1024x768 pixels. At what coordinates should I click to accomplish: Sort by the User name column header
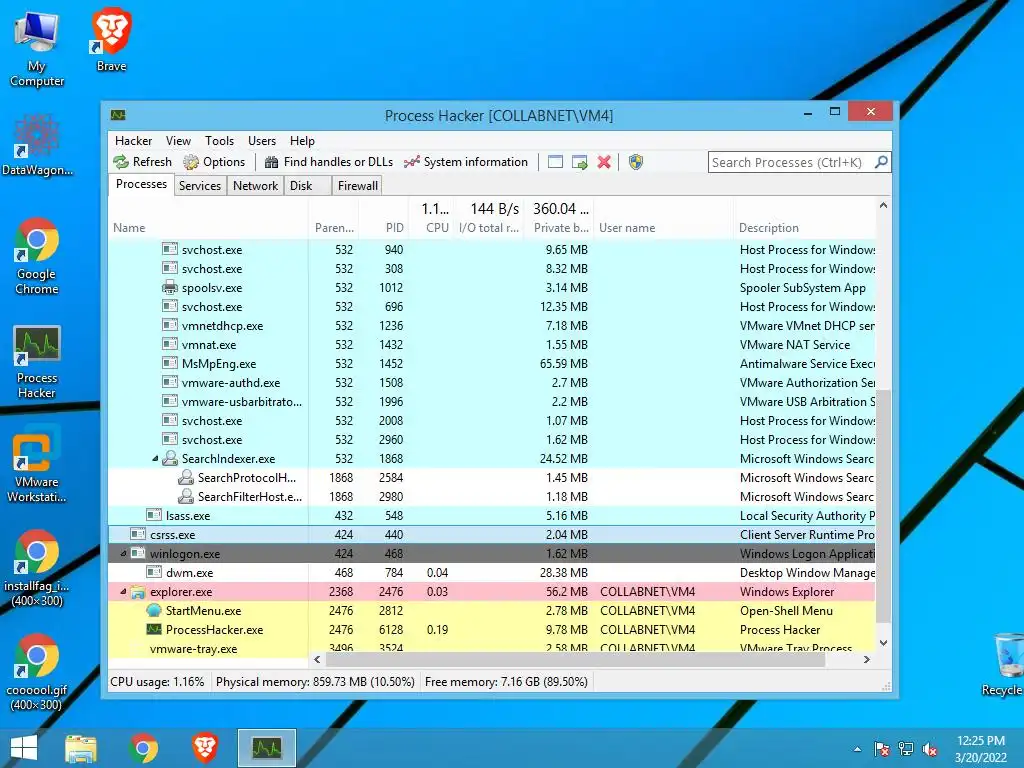664,228
